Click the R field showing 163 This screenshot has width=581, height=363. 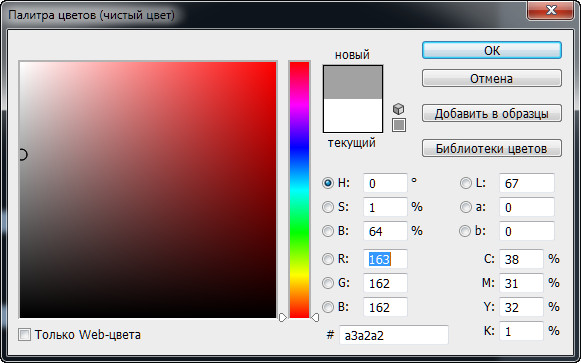coord(385,259)
